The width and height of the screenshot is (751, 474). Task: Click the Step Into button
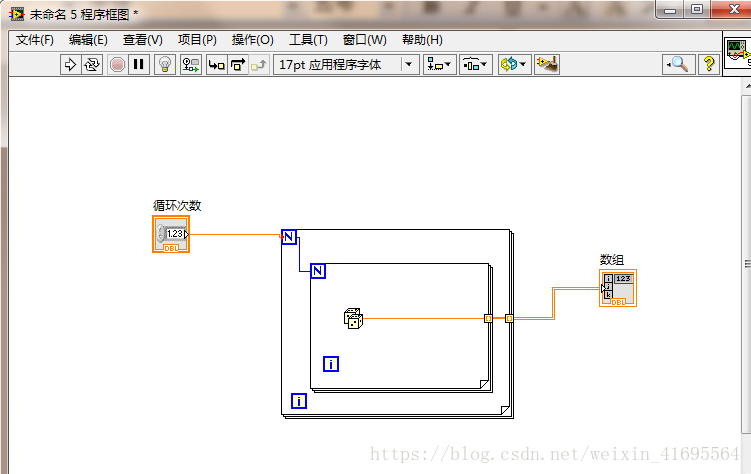point(216,65)
